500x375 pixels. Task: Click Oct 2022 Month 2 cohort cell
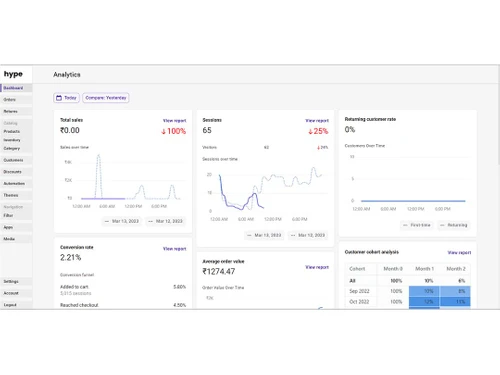pyautogui.click(x=455, y=302)
